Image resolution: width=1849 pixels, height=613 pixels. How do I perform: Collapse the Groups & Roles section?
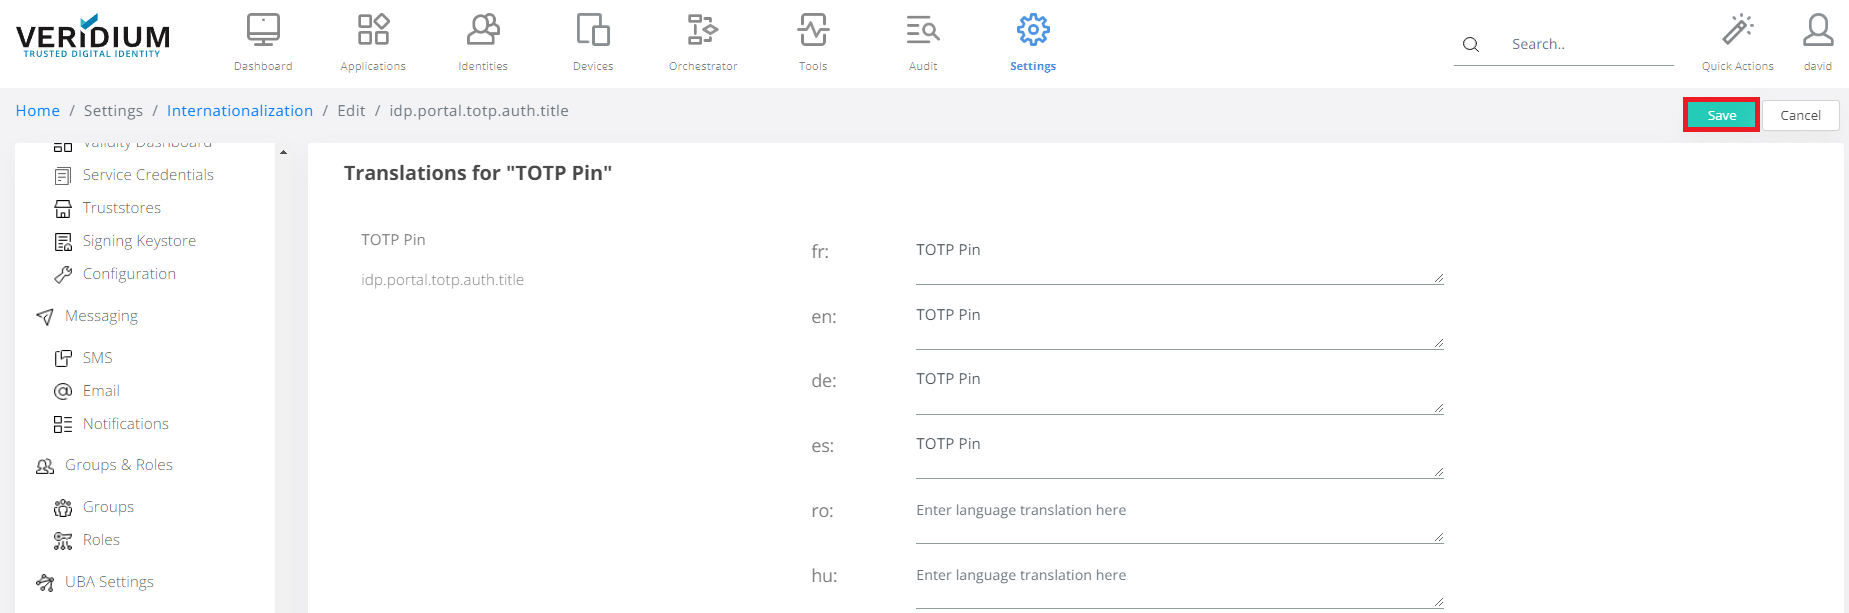click(118, 465)
